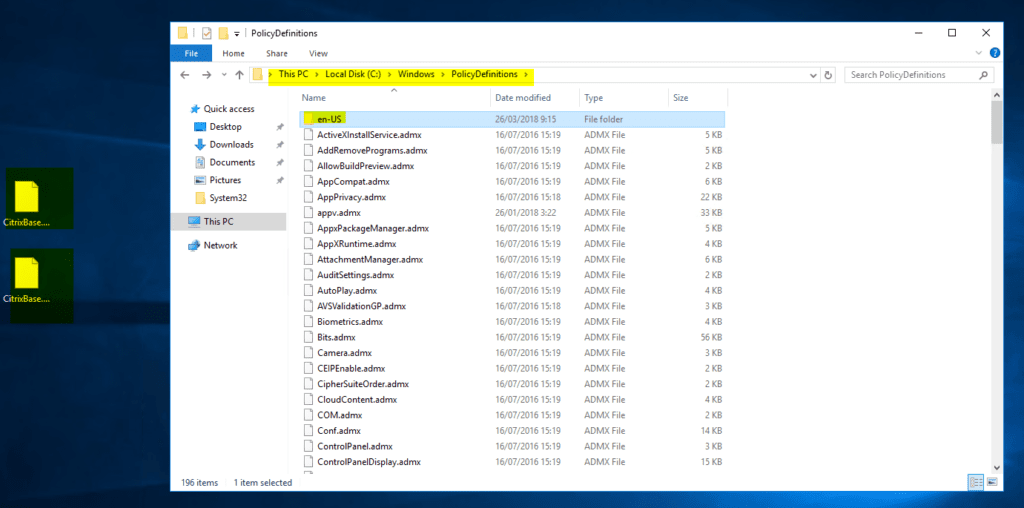
Task: Open the File menu
Action: pyautogui.click(x=191, y=53)
